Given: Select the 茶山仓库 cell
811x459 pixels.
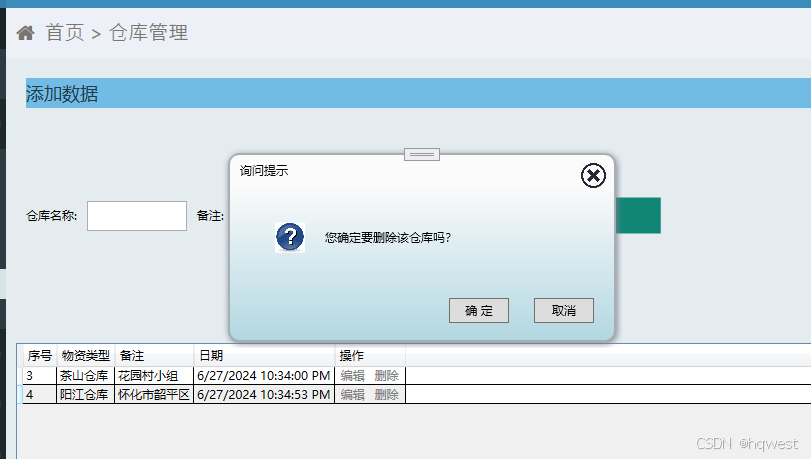Looking at the screenshot, I should point(85,376).
